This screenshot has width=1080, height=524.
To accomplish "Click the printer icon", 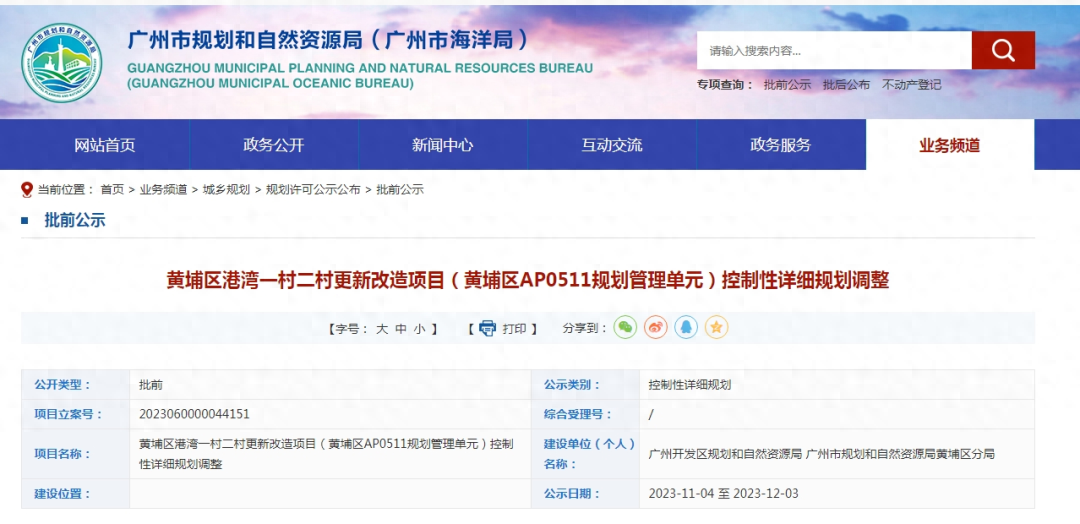I will point(488,328).
